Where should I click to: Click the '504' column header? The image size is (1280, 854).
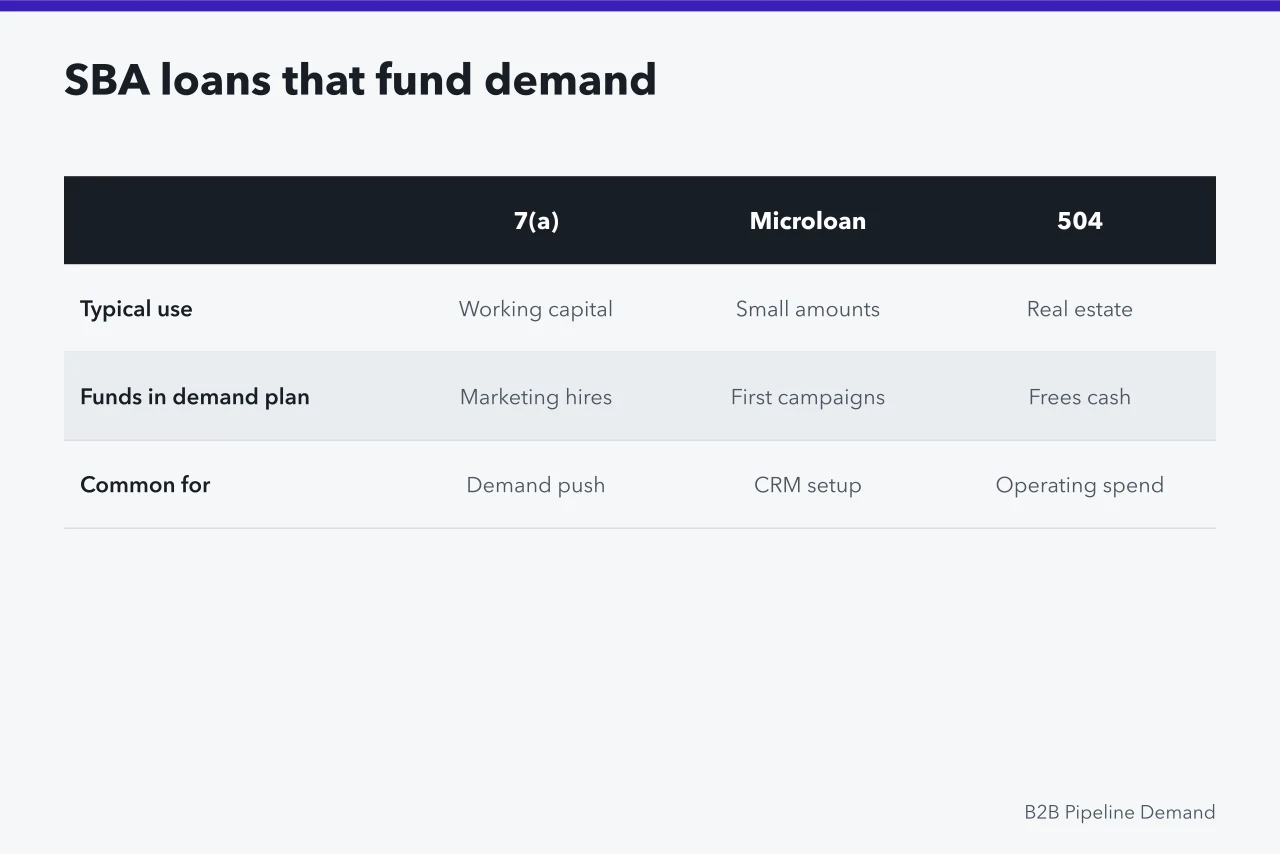(x=1080, y=221)
